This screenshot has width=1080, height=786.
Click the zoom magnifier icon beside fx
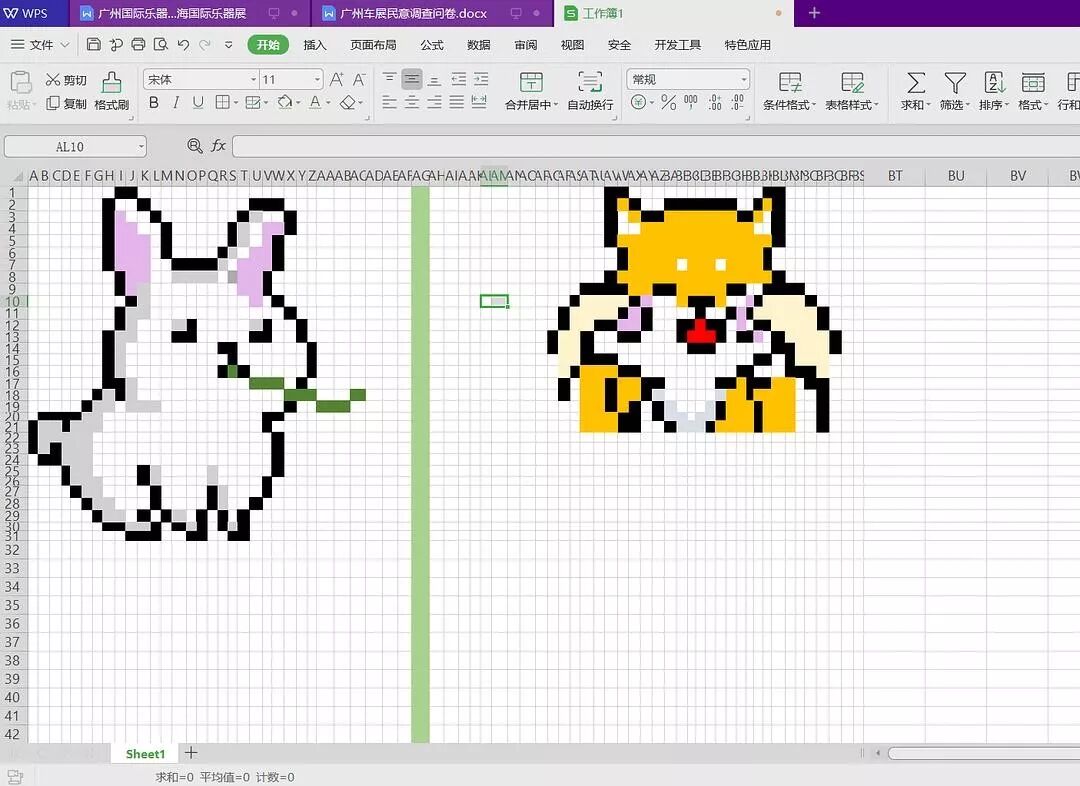(x=195, y=145)
